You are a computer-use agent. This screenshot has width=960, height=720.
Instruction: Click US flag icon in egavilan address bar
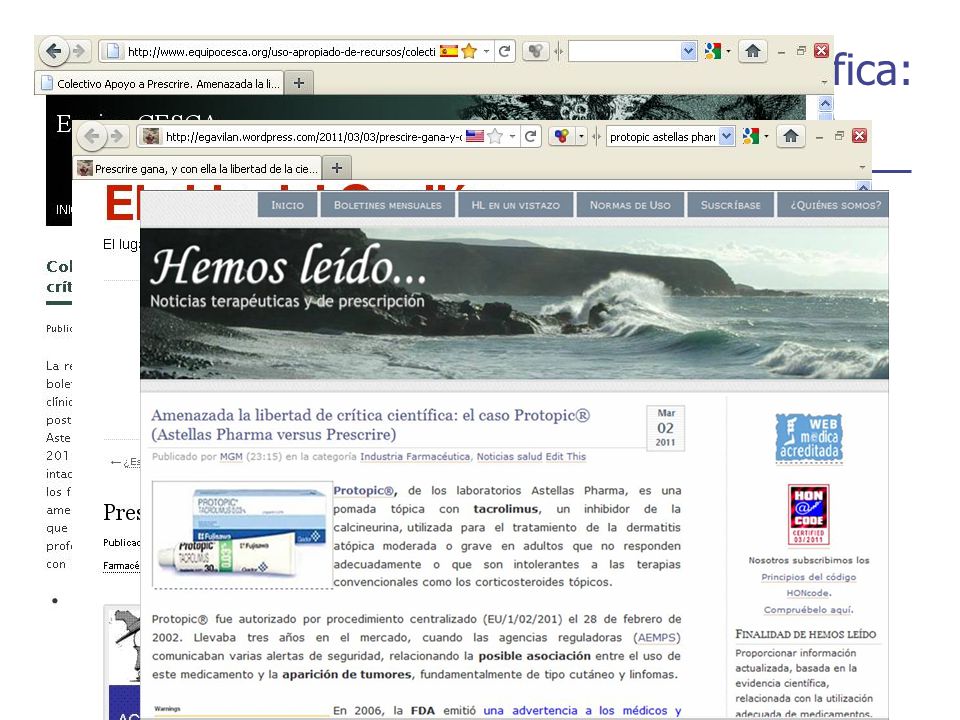click(474, 136)
